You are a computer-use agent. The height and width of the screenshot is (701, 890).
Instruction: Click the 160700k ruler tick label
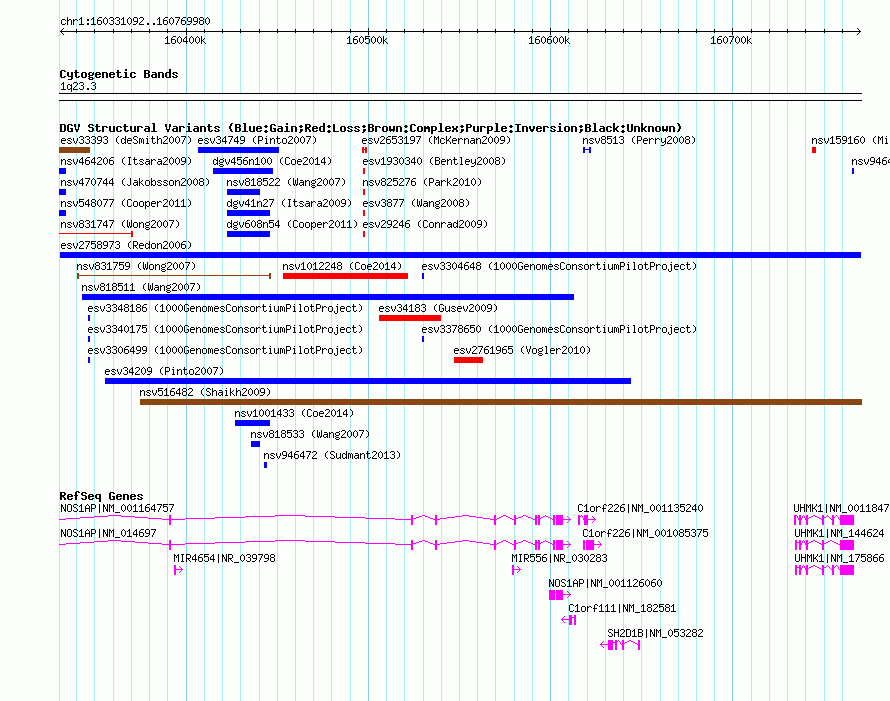pyautogui.click(x=731, y=40)
